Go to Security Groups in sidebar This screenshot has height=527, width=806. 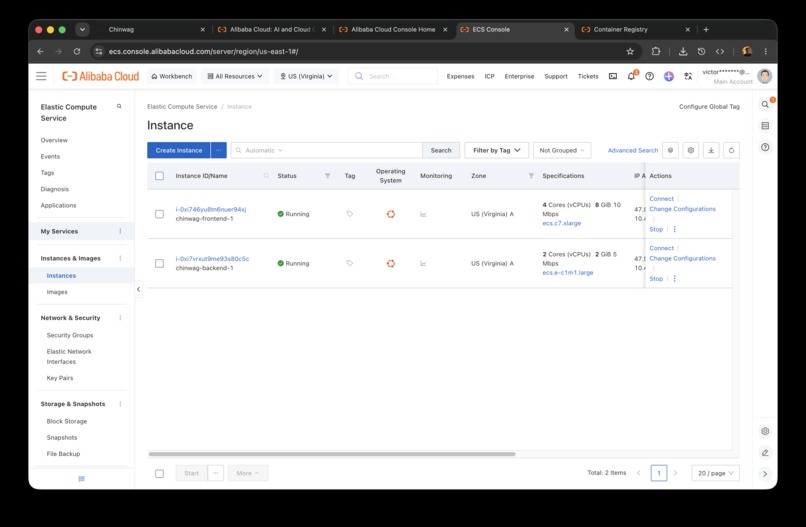(70, 335)
